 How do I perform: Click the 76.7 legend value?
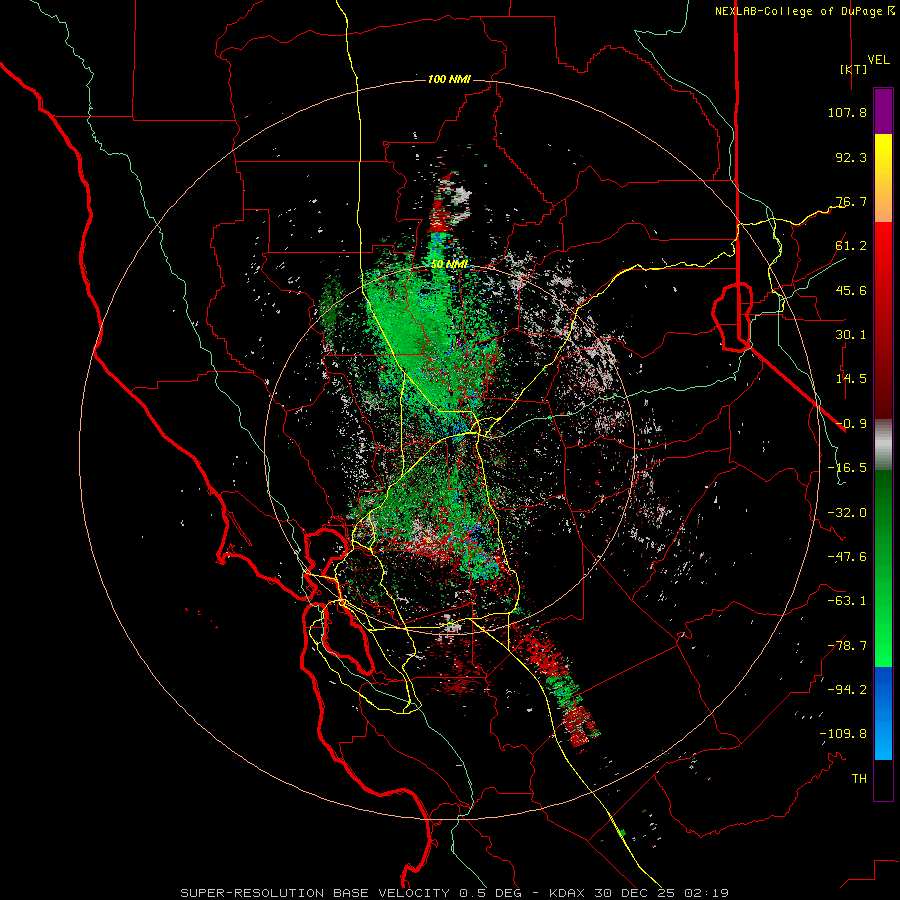(x=851, y=201)
